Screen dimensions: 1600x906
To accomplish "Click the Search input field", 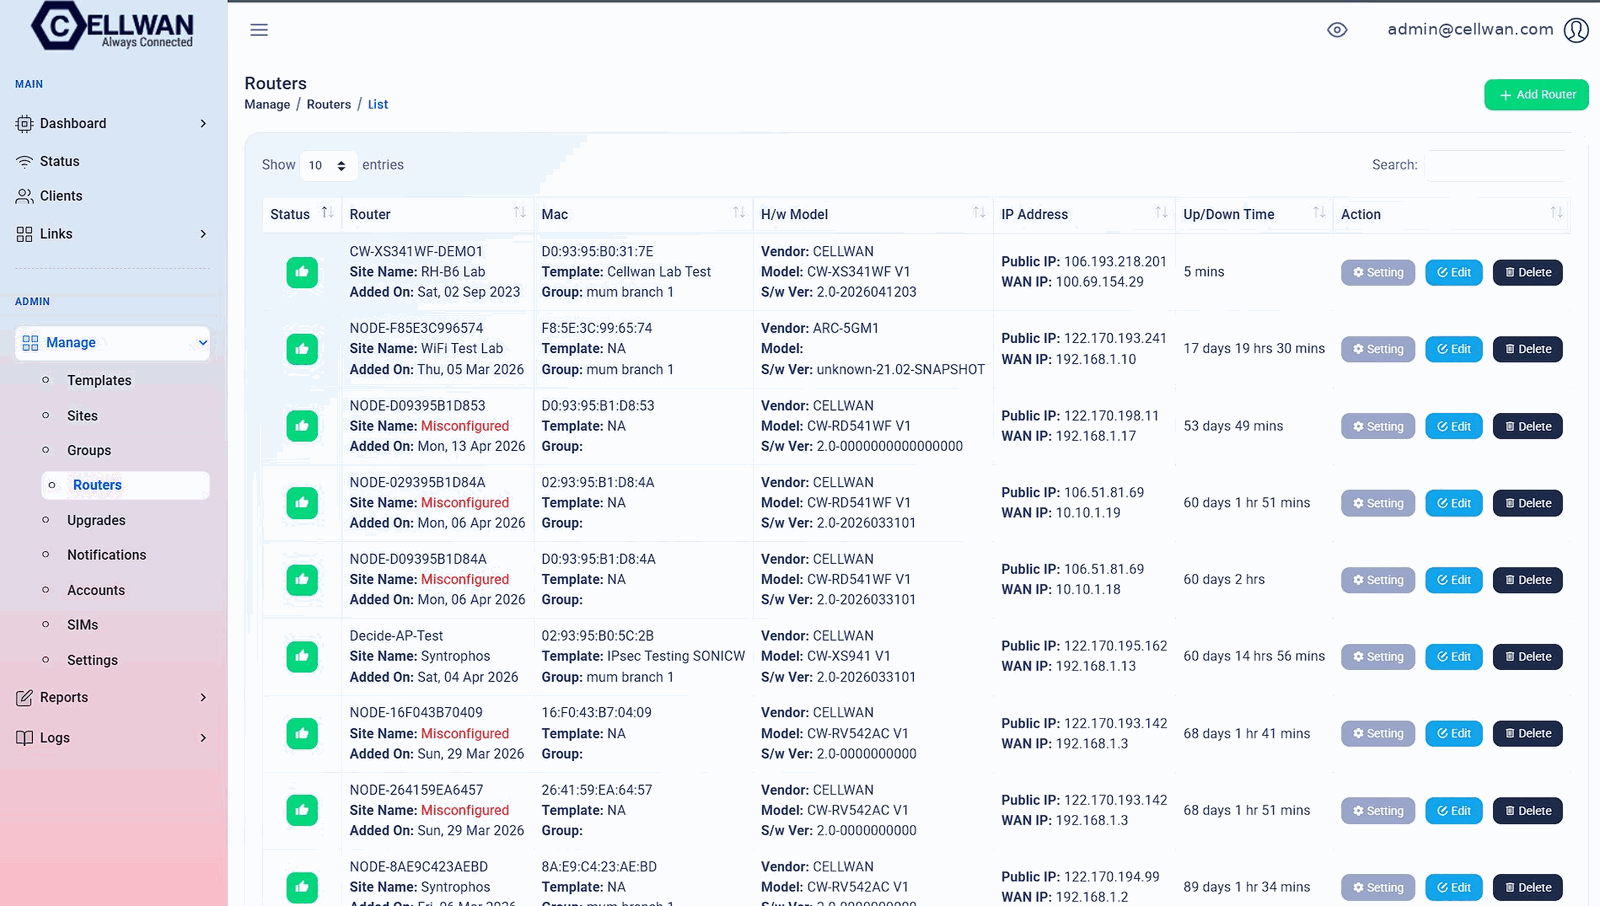I will click(x=1496, y=165).
